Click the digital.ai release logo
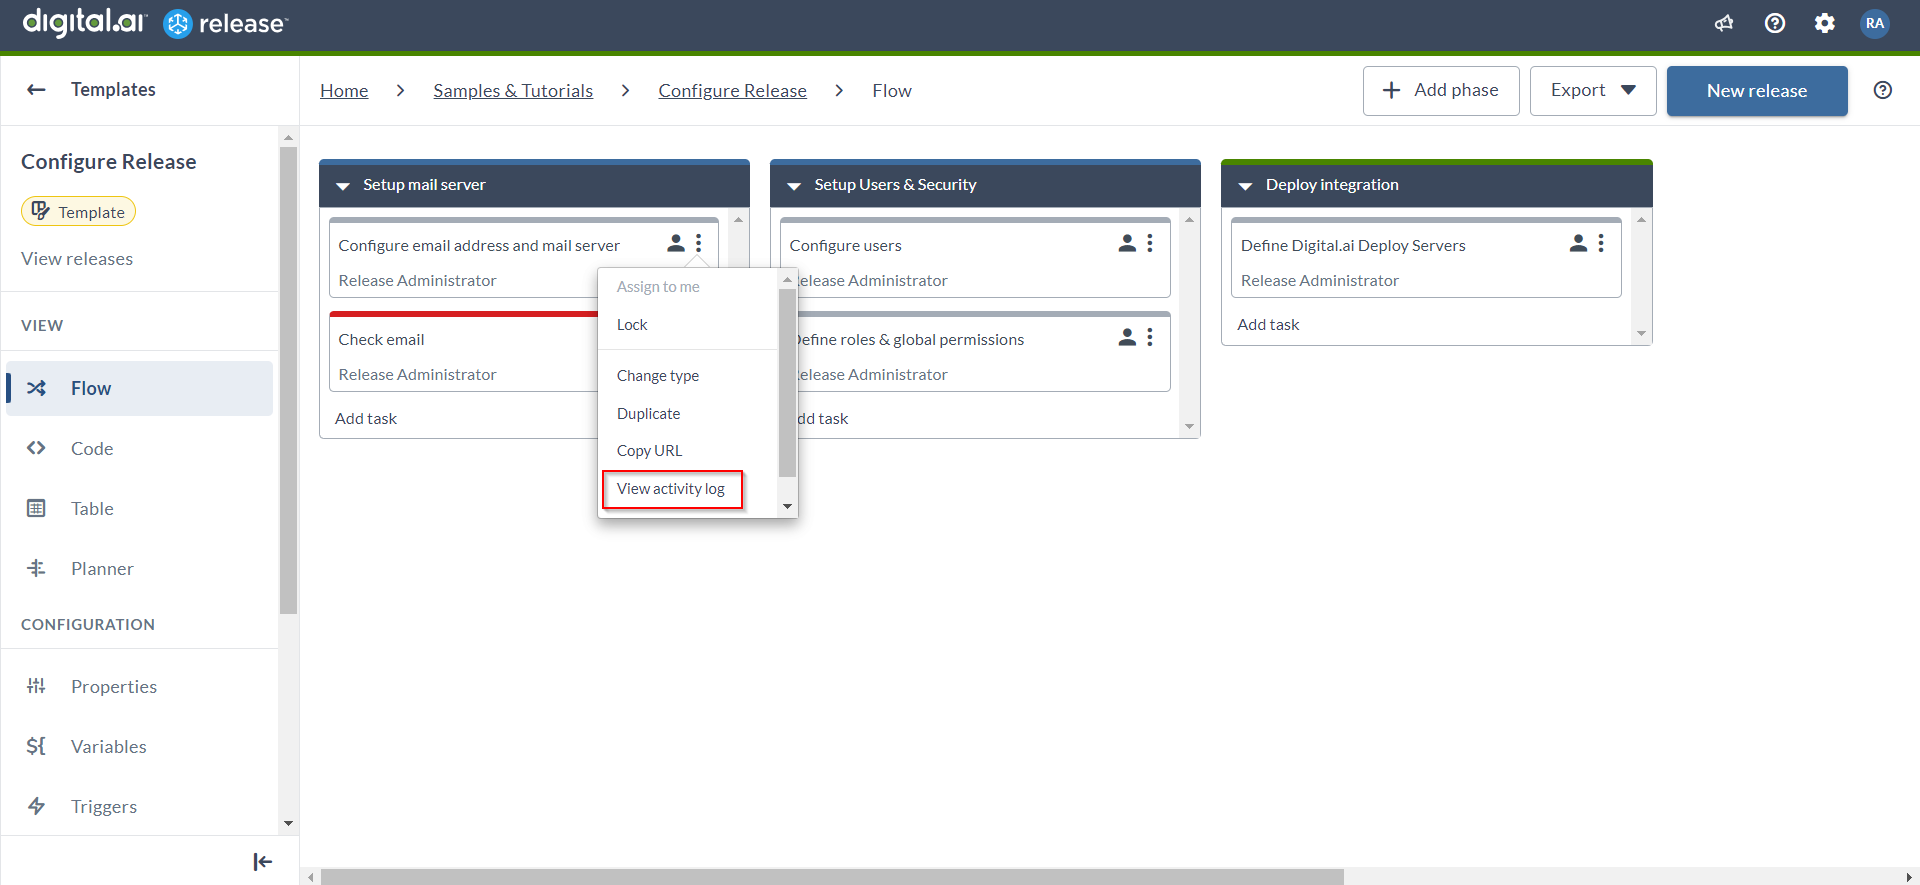 pos(155,23)
